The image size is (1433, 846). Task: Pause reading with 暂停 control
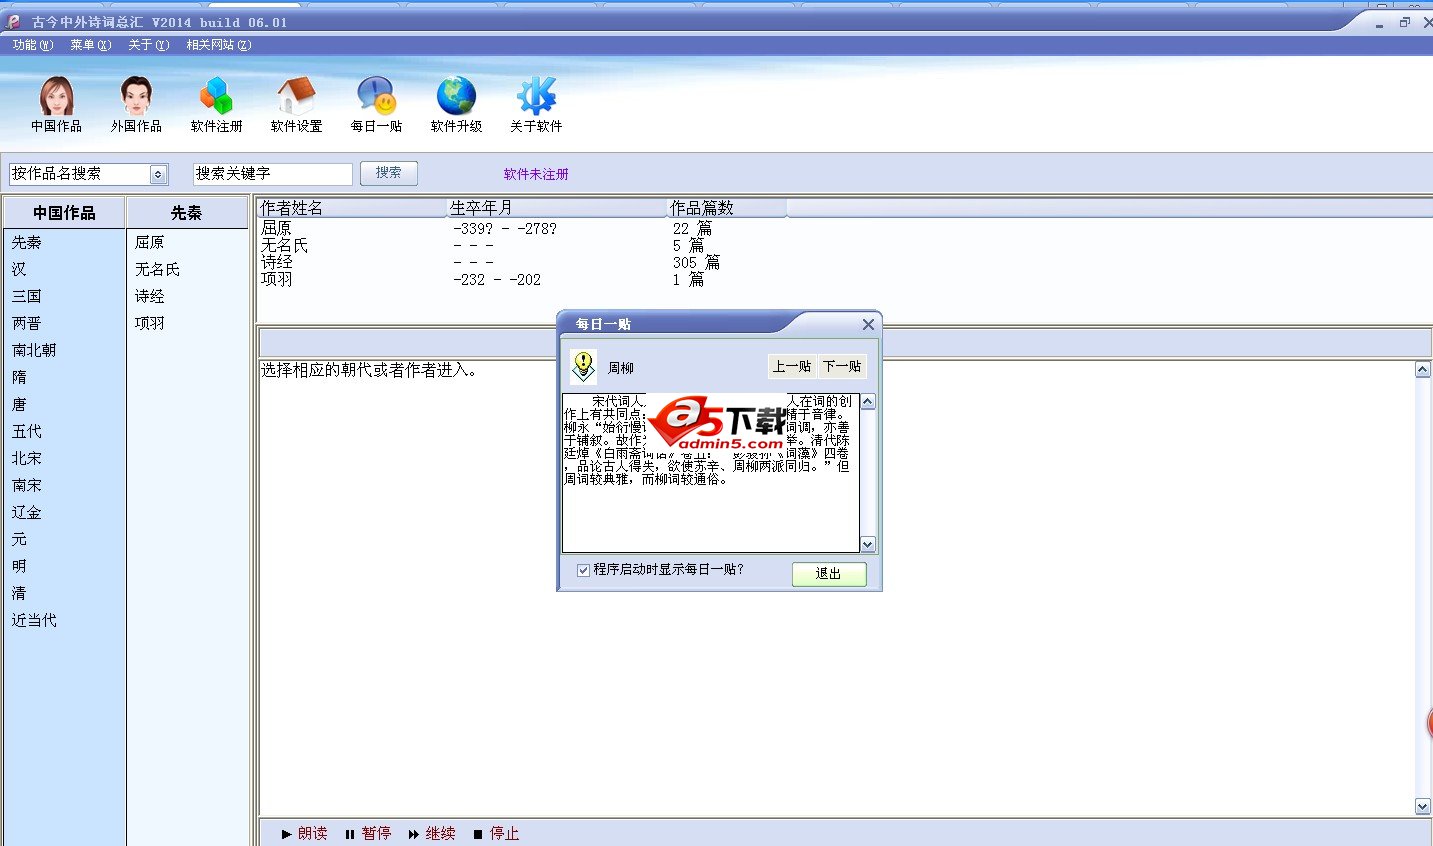point(368,833)
